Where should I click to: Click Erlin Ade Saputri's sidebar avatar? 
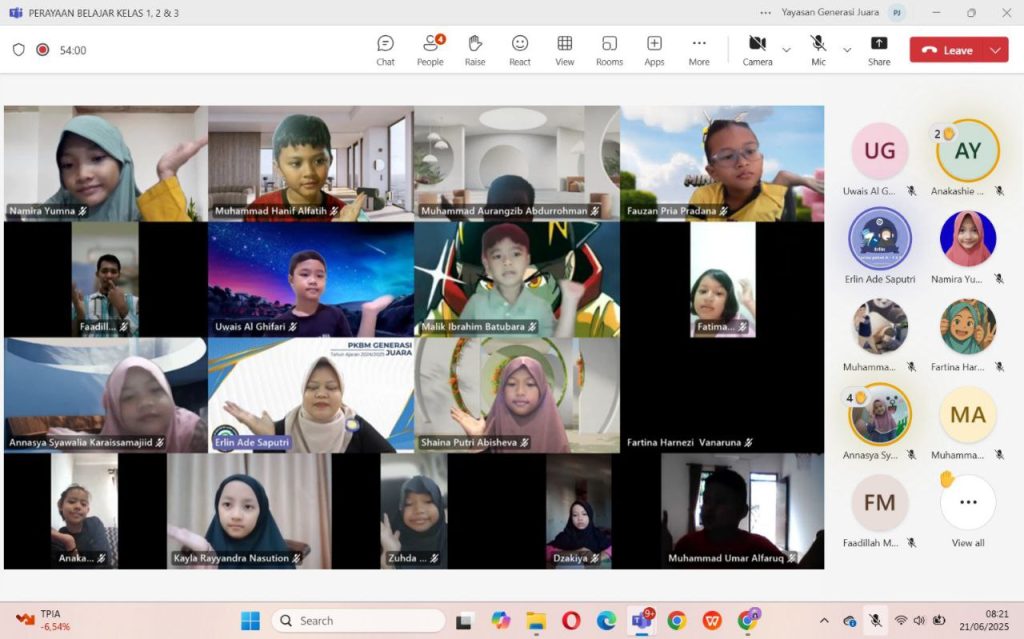[880, 238]
